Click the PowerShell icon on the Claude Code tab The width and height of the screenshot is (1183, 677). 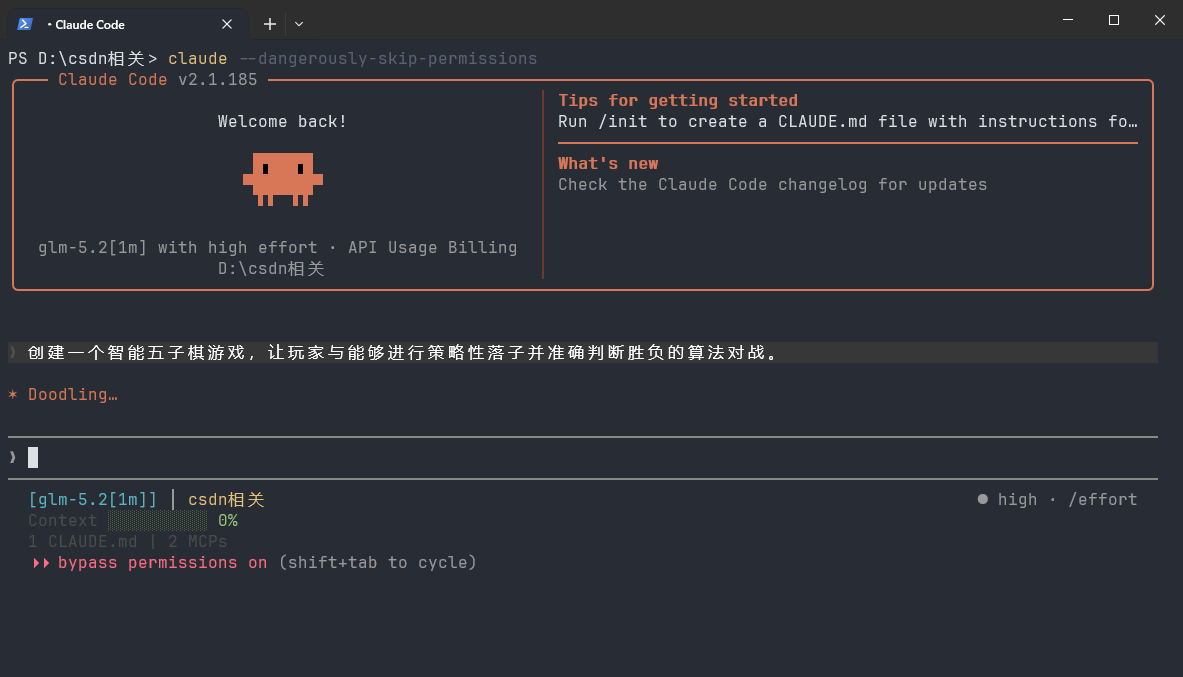click(x=25, y=24)
